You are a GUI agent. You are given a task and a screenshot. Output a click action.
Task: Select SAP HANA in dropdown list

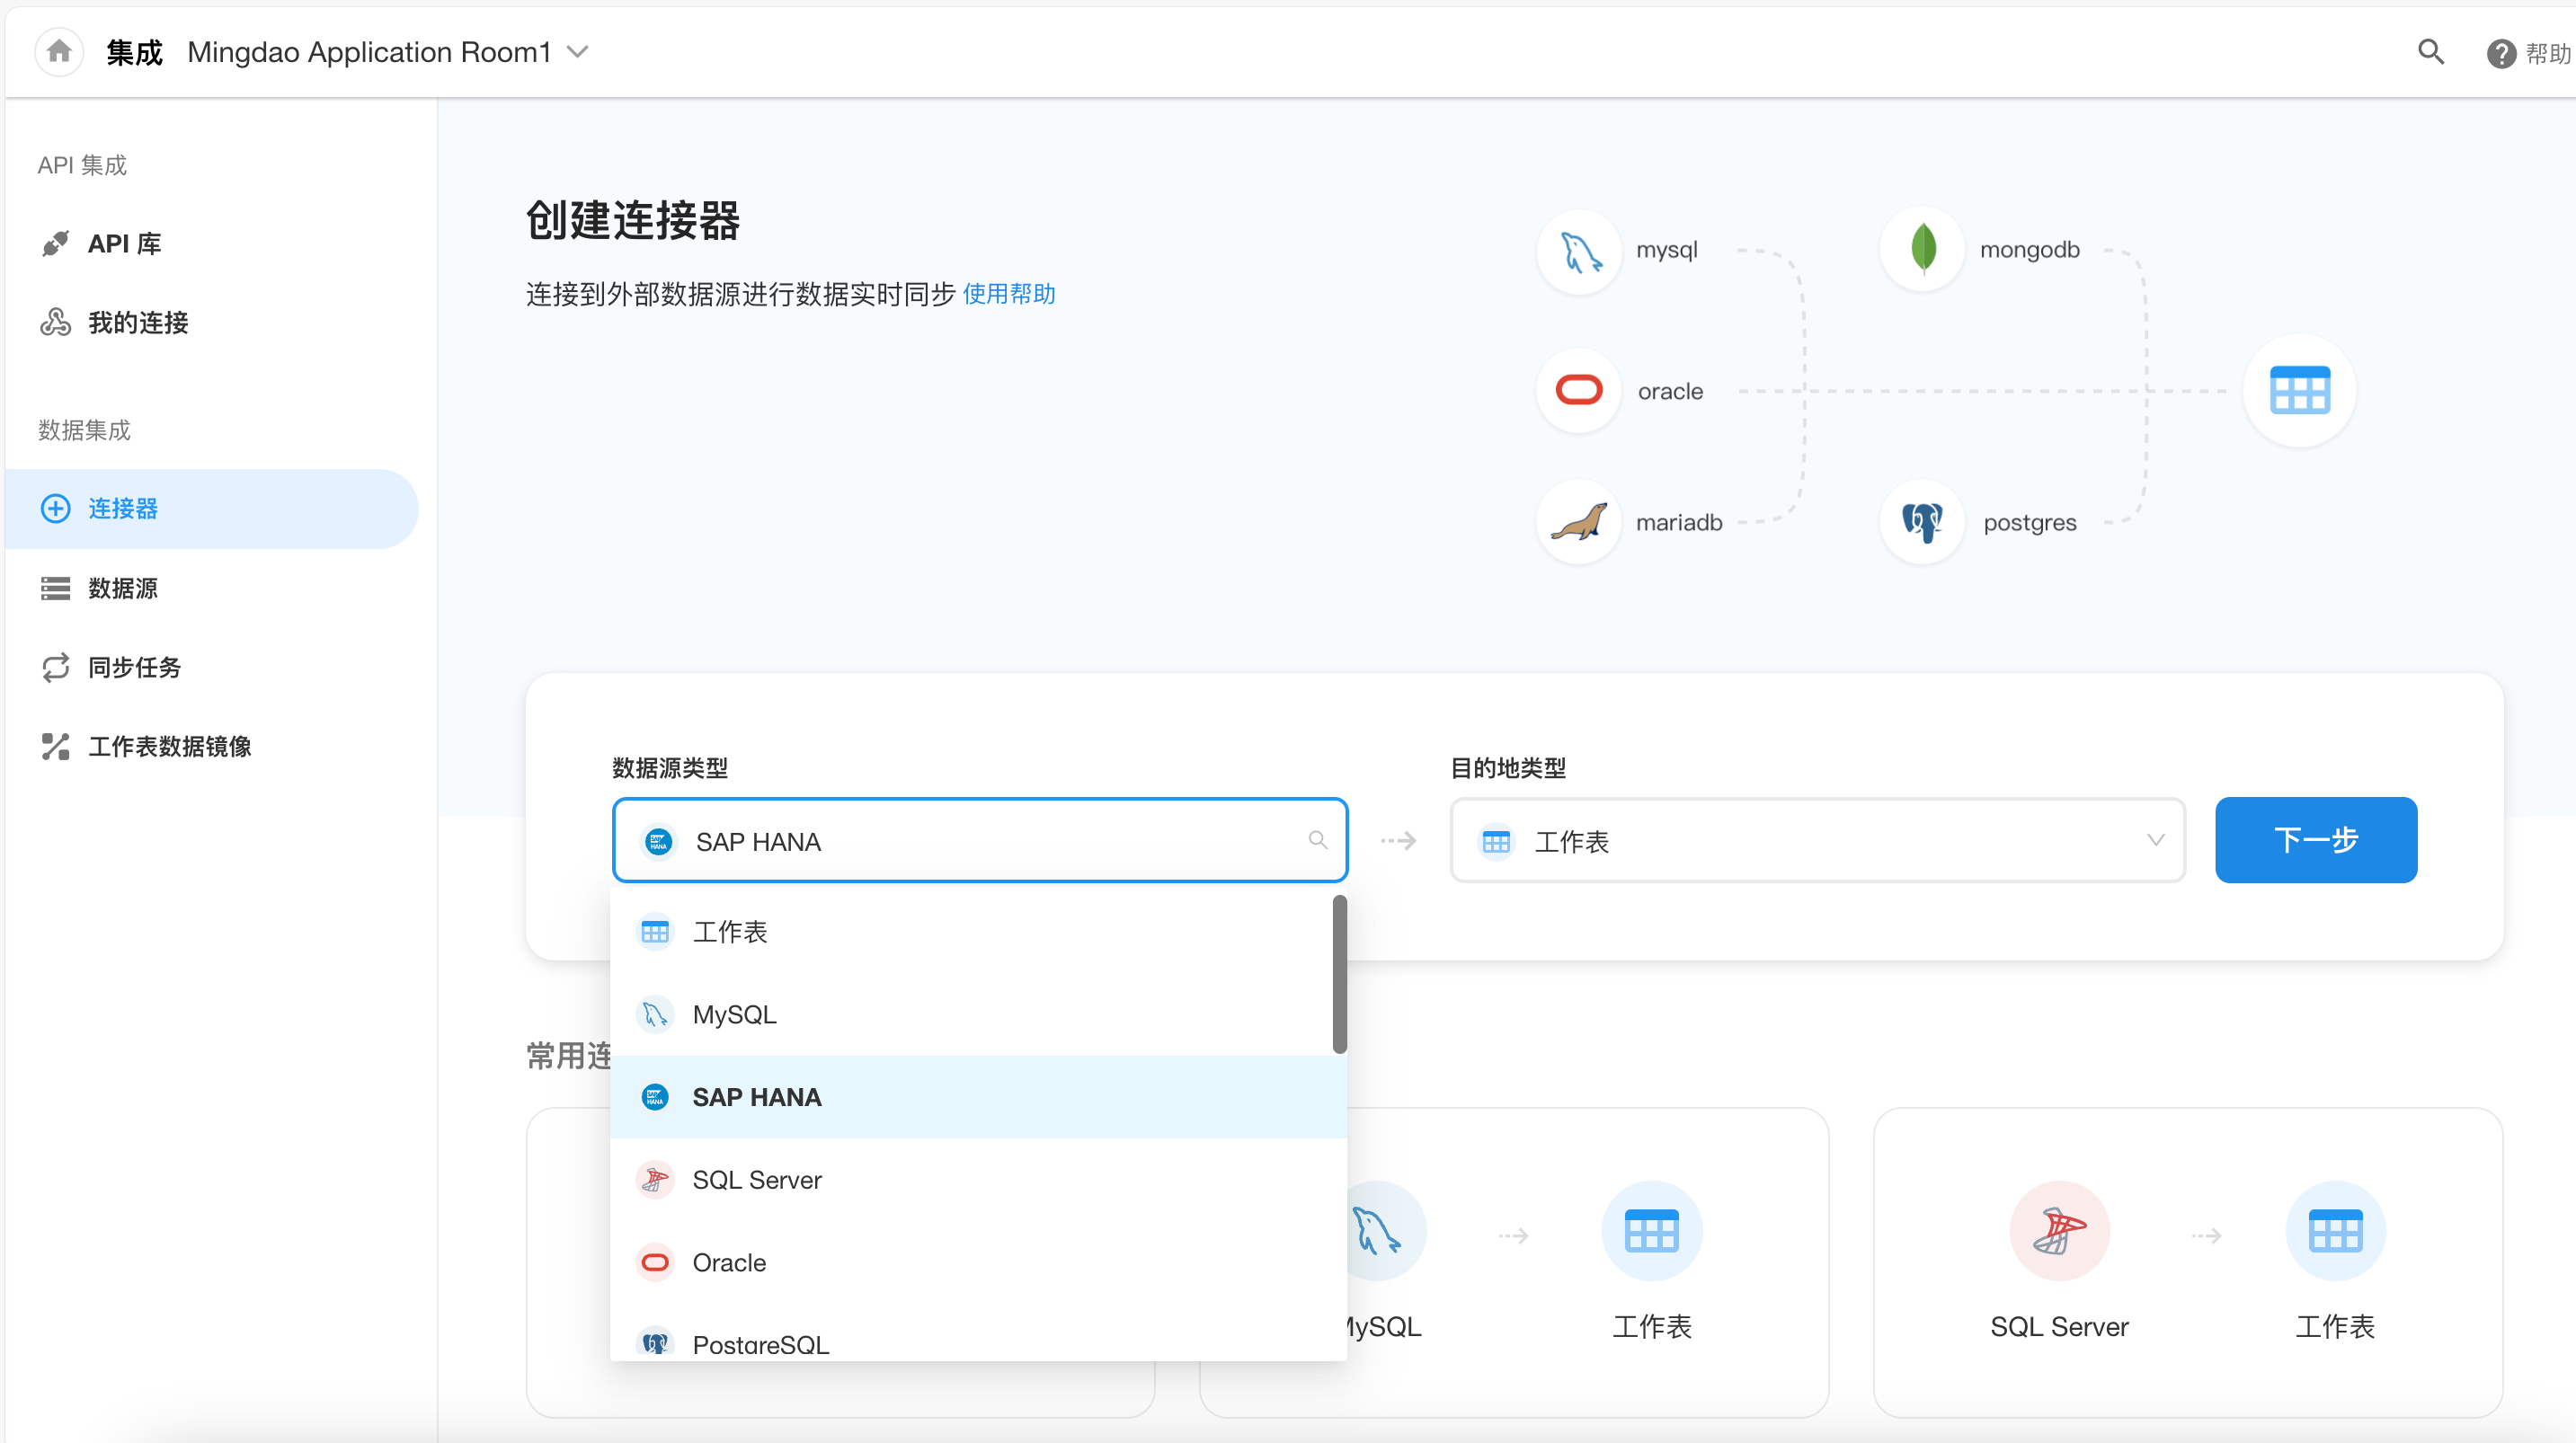coord(978,1098)
